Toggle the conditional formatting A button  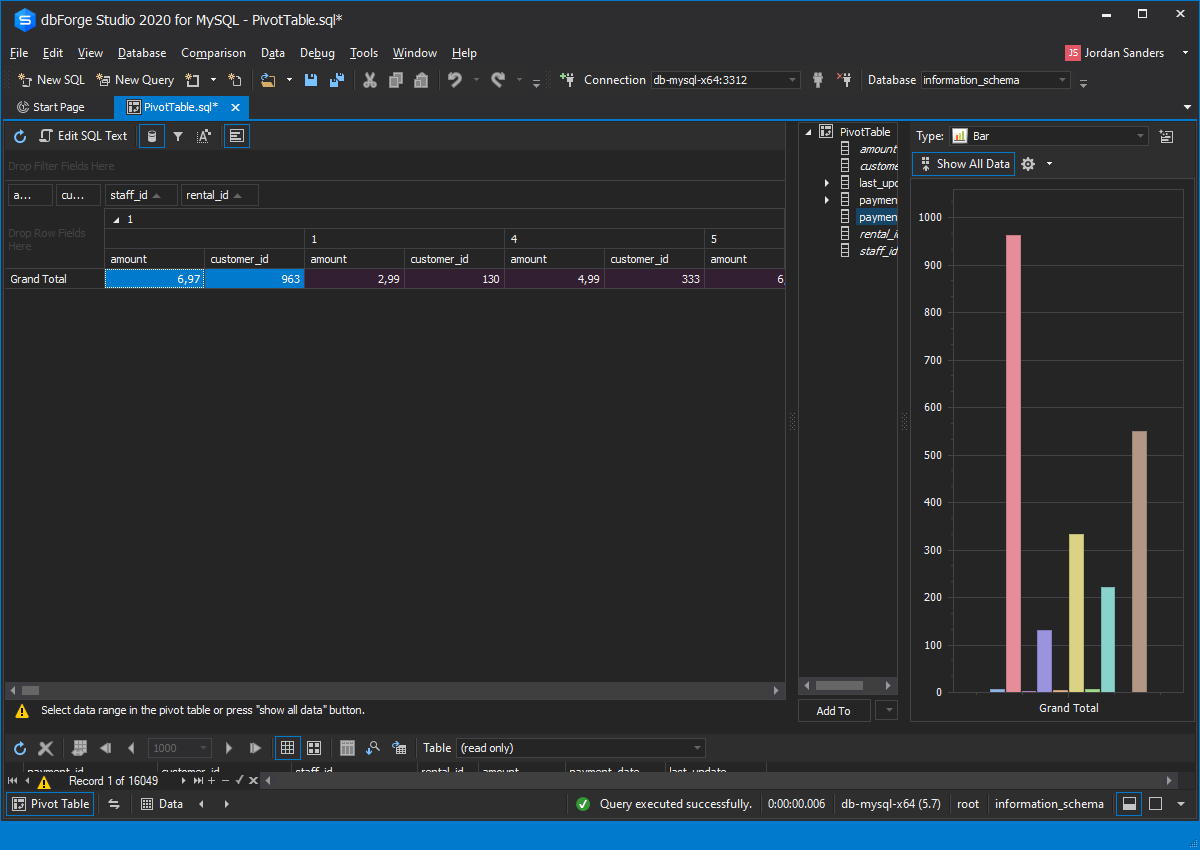(x=204, y=136)
